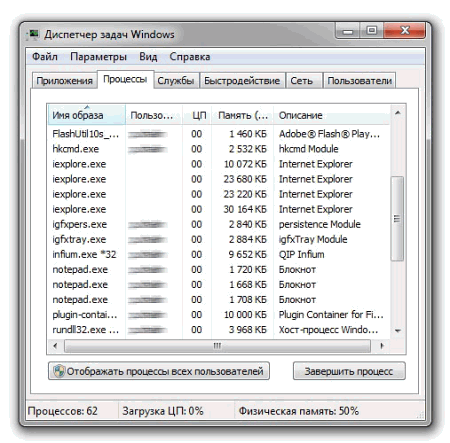The width and height of the screenshot is (450, 443).
Task: Sort by the Имя образа column header
Action: tap(87, 115)
